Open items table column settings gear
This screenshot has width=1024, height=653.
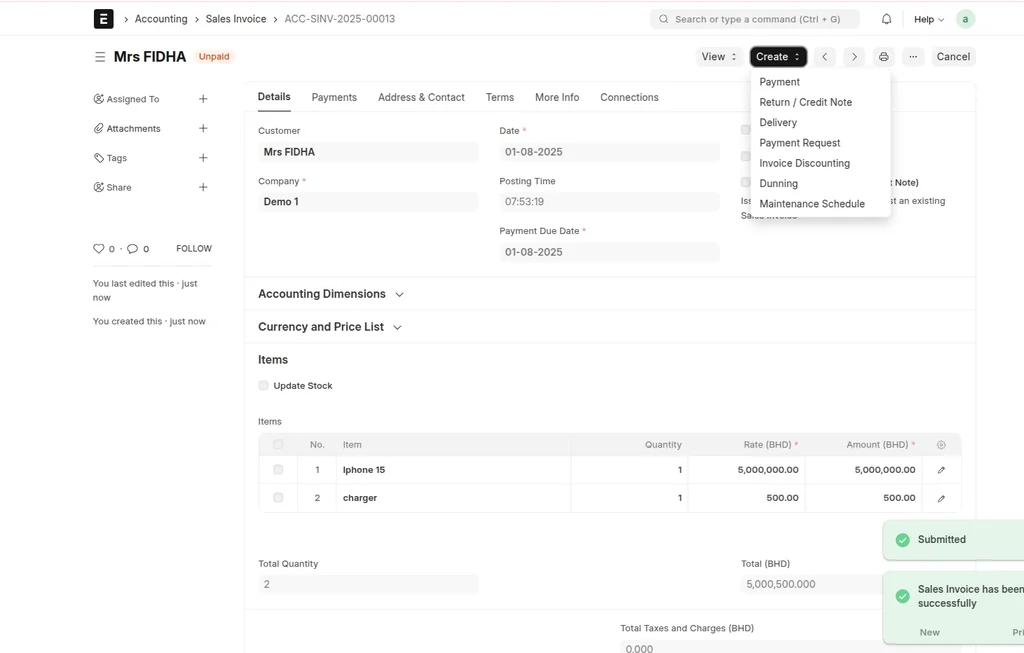pos(941,445)
